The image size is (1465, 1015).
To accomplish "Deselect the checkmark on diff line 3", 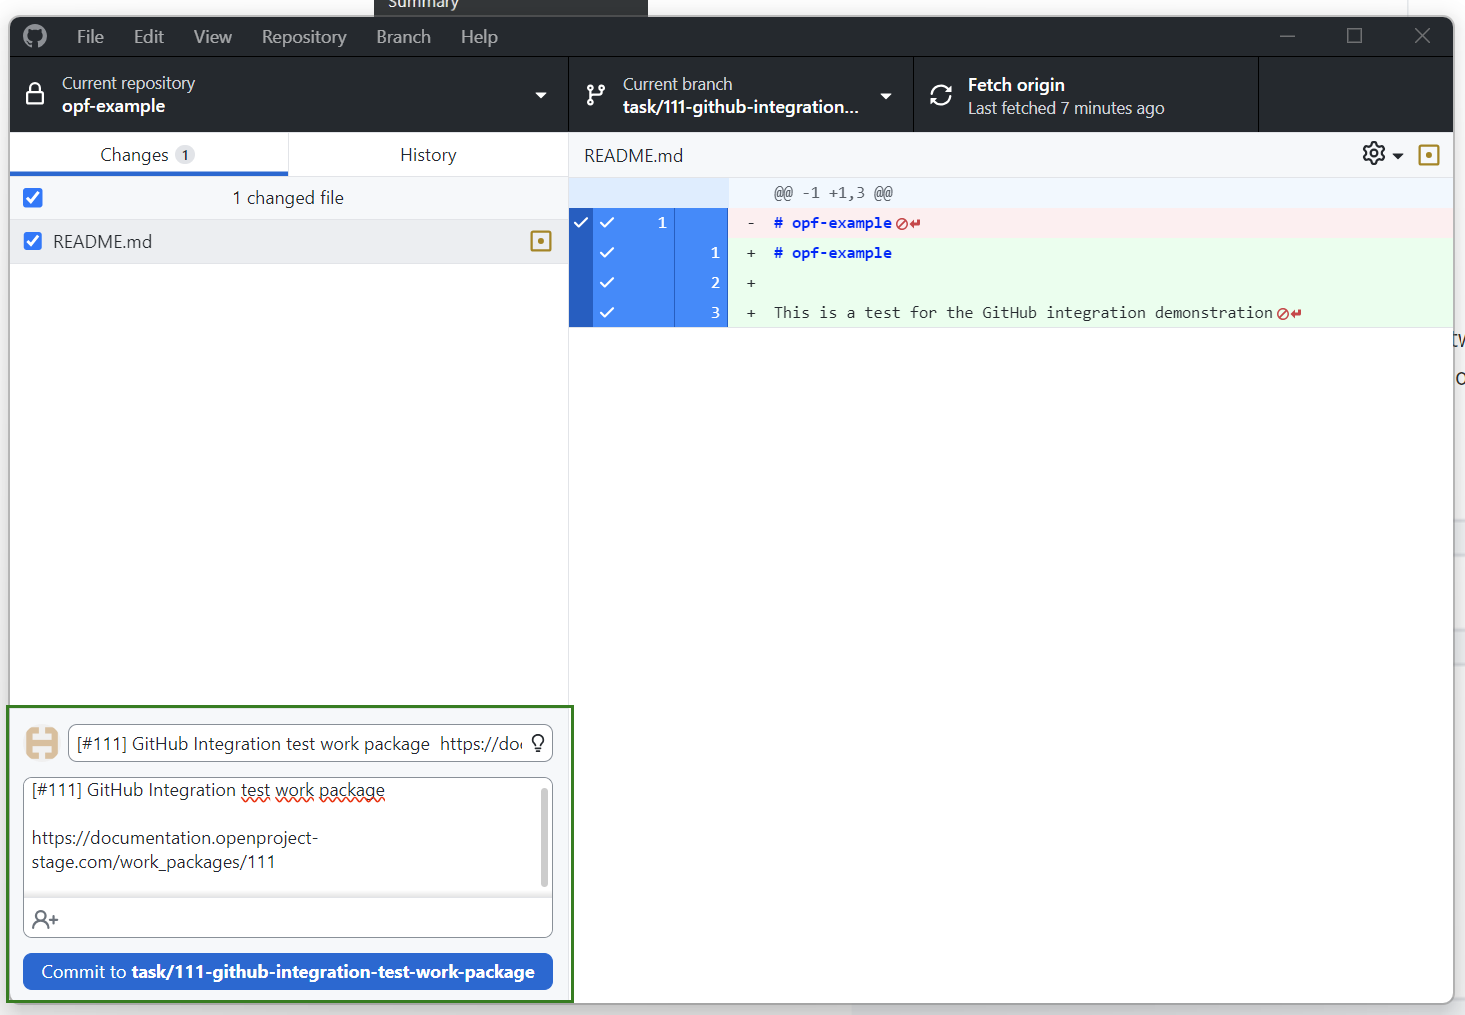I will pyautogui.click(x=607, y=312).
